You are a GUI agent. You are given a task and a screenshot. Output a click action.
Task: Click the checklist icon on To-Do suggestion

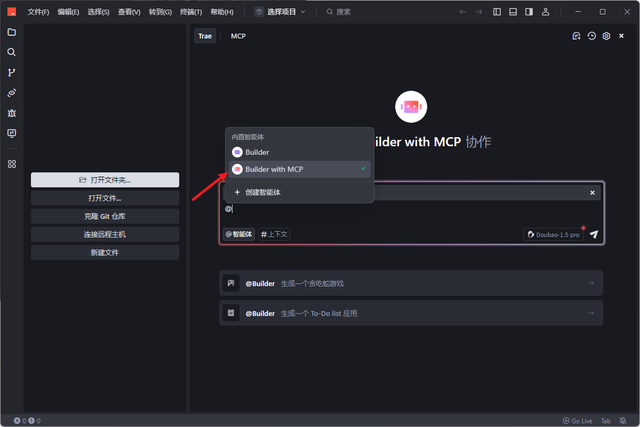pos(231,313)
